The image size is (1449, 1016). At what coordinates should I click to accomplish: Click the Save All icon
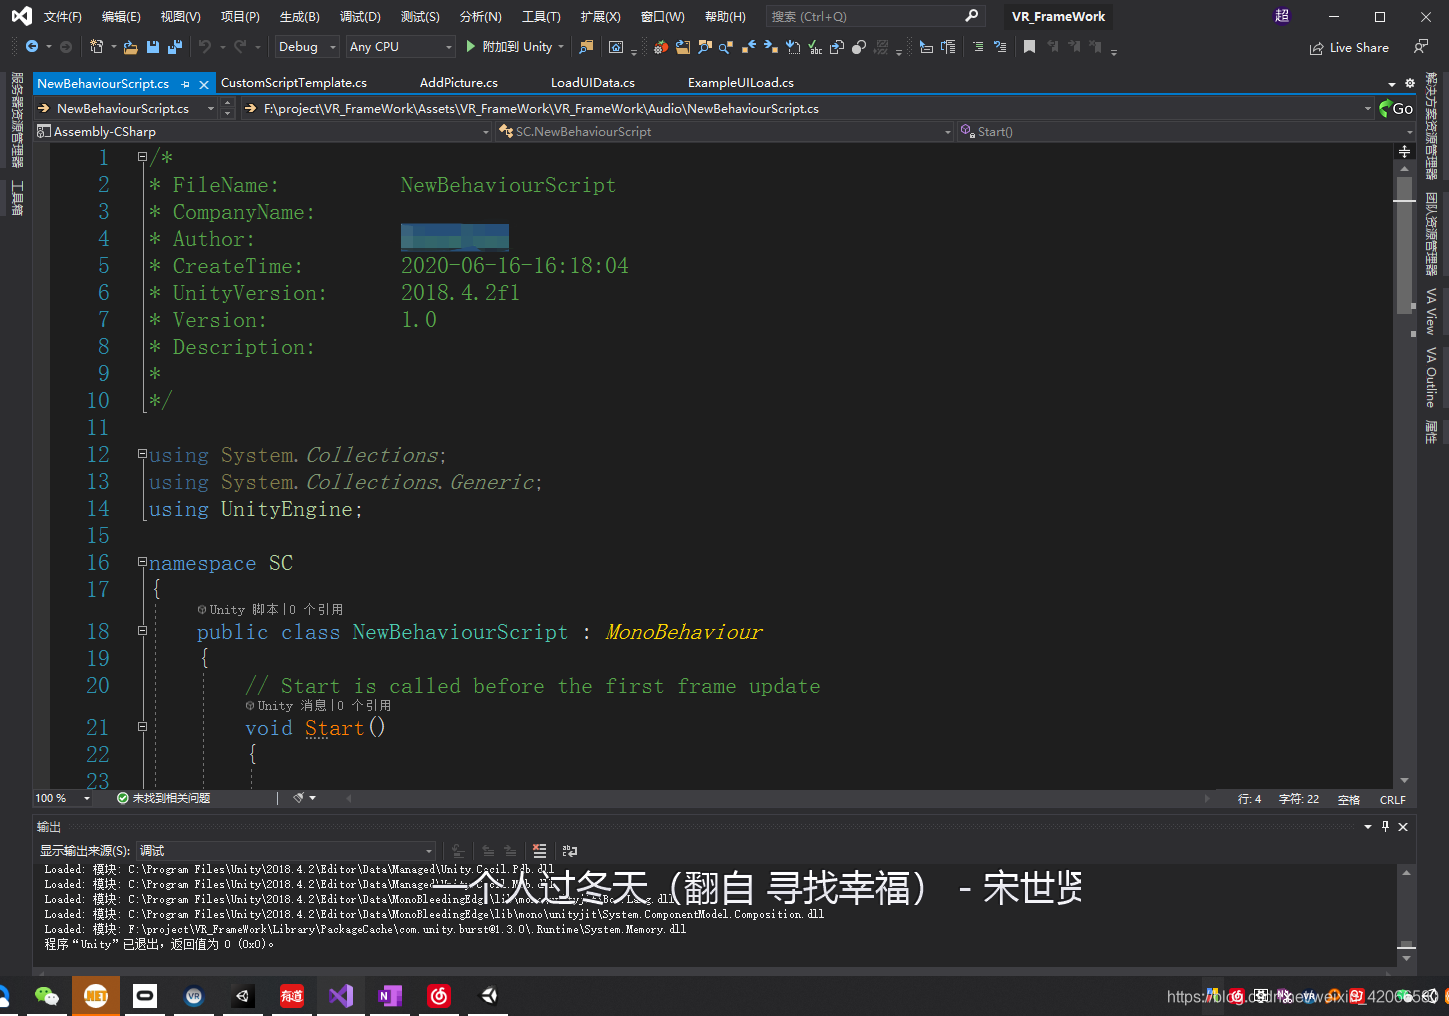(173, 46)
